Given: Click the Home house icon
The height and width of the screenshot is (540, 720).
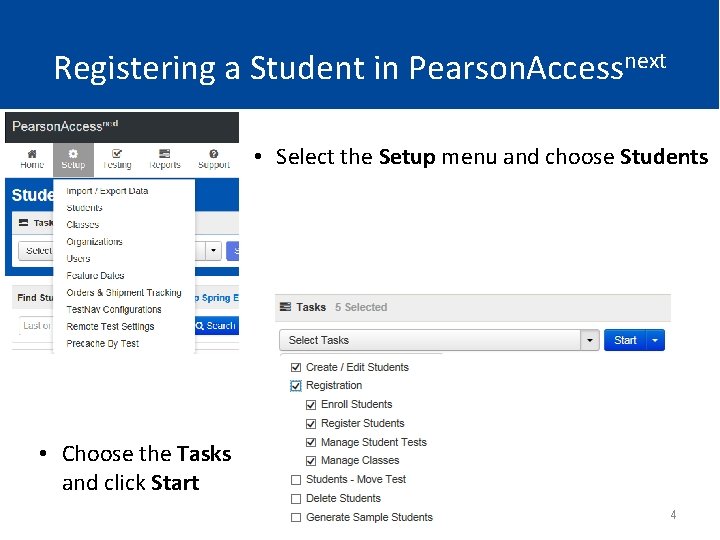Looking at the screenshot, I should [x=32, y=153].
